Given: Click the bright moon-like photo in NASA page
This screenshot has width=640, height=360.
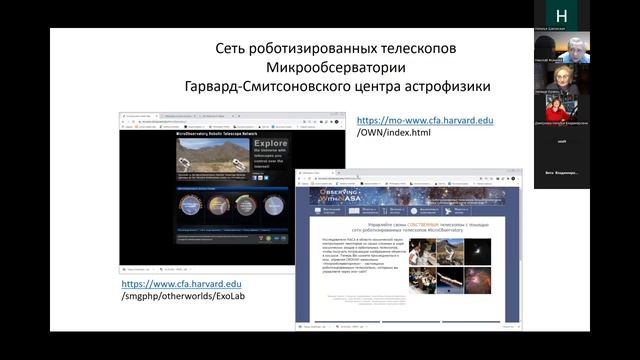Looking at the screenshot, I should tap(478, 252).
